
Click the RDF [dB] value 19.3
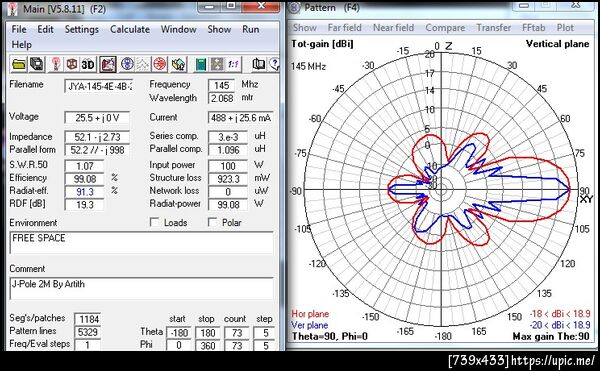point(85,205)
